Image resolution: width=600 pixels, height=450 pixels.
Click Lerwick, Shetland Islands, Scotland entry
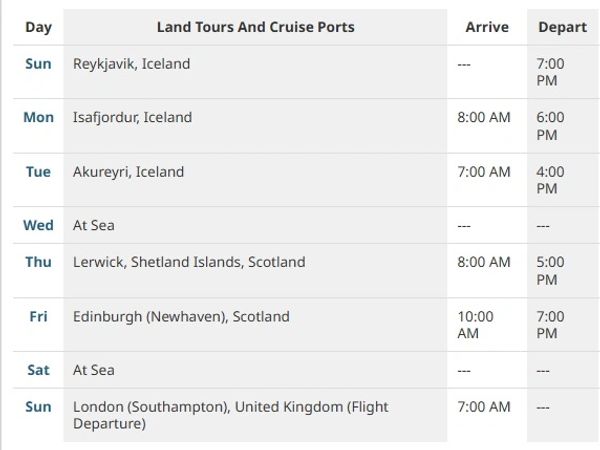click(189, 263)
